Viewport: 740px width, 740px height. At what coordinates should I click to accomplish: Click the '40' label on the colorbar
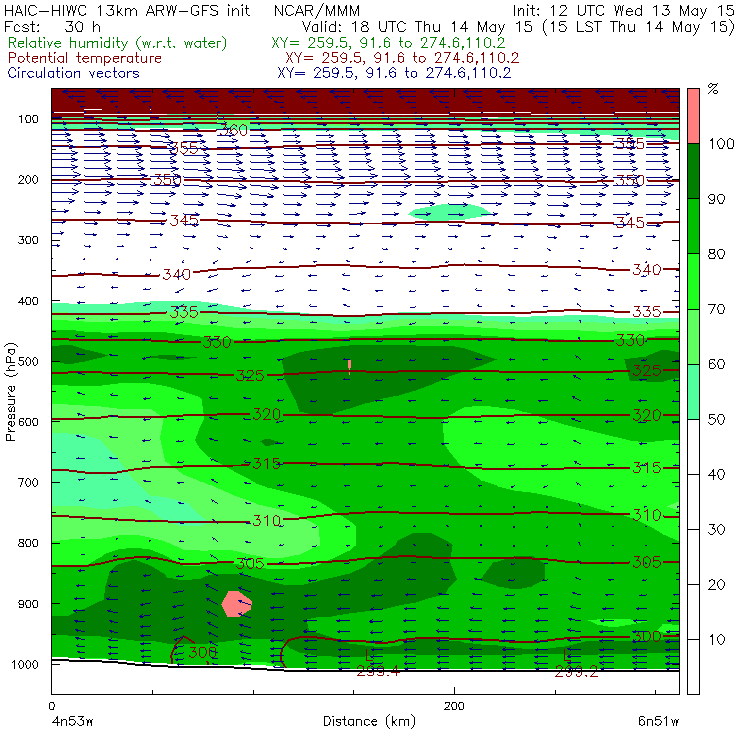[x=716, y=474]
